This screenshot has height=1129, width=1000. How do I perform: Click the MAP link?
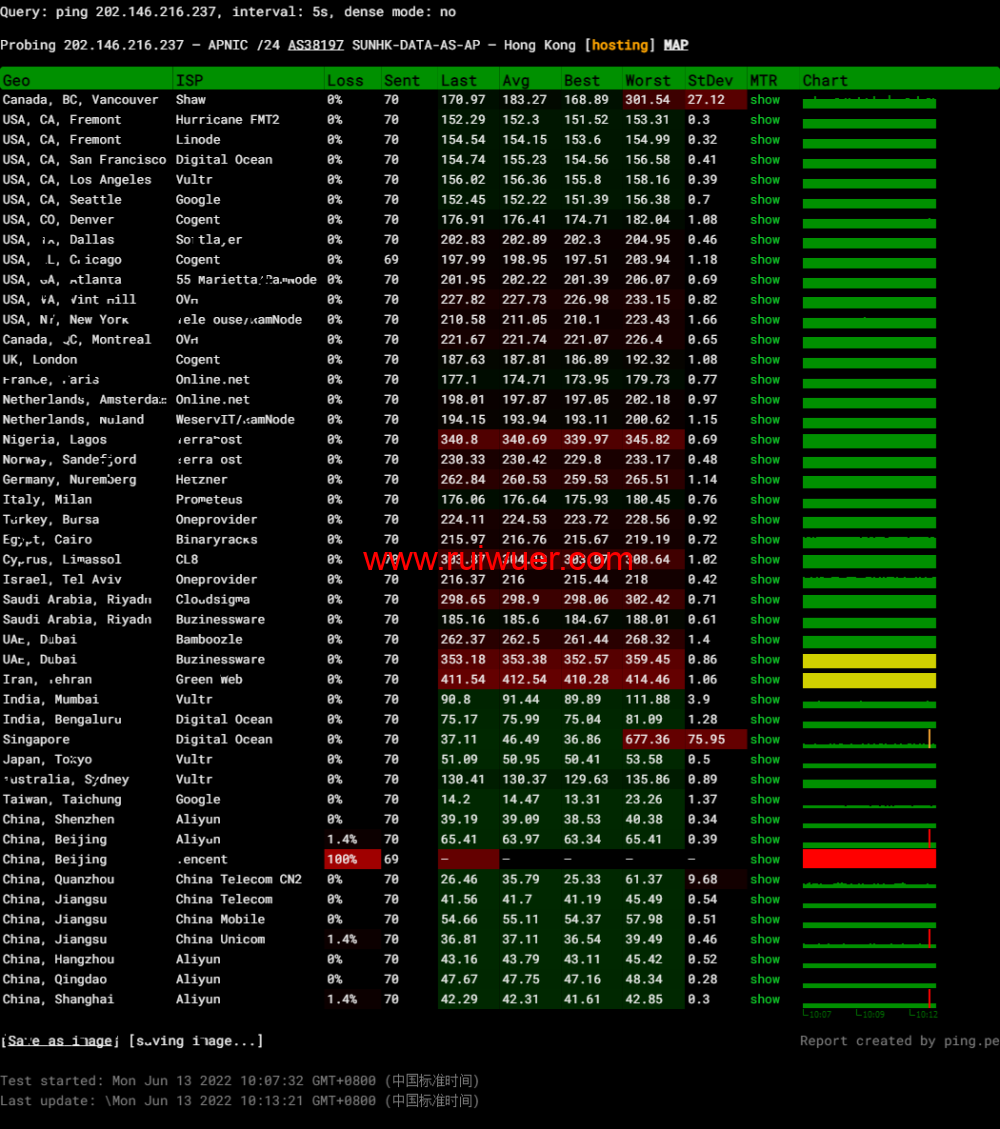tap(676, 45)
